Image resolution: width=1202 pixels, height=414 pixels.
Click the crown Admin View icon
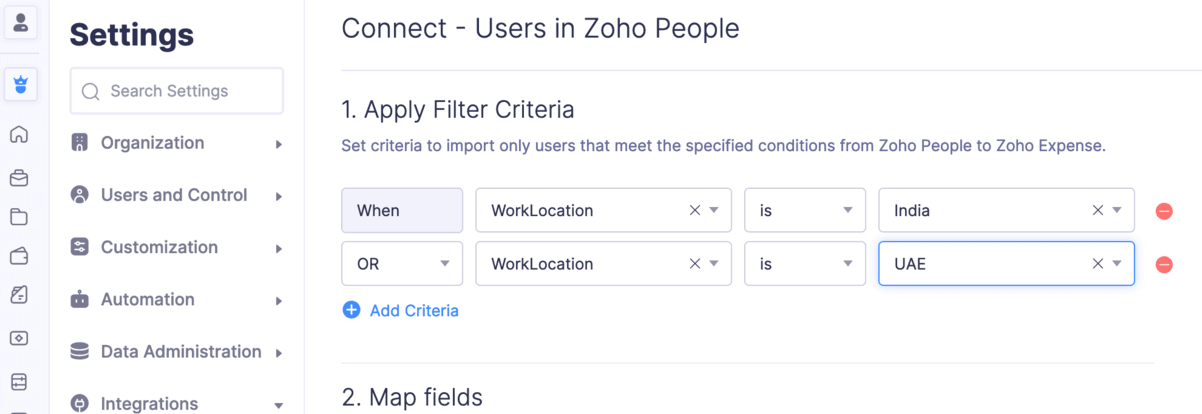point(21,84)
